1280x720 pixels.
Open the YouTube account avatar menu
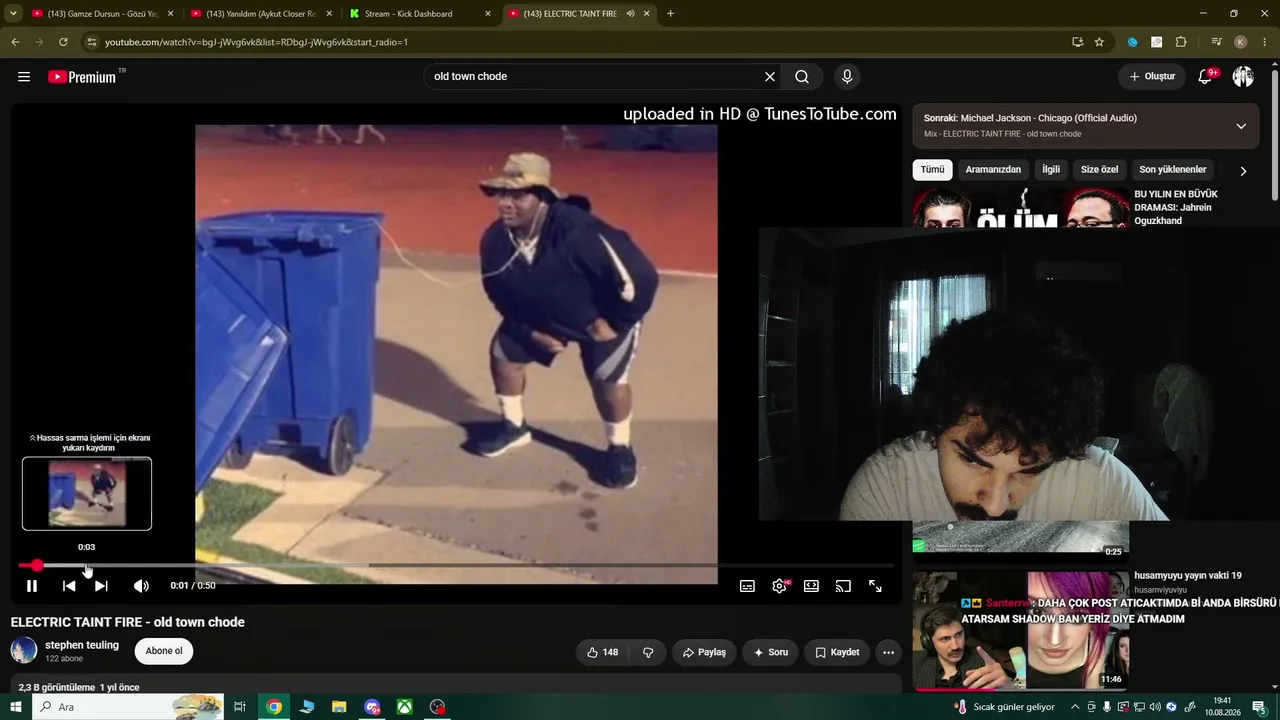pos(1243,77)
